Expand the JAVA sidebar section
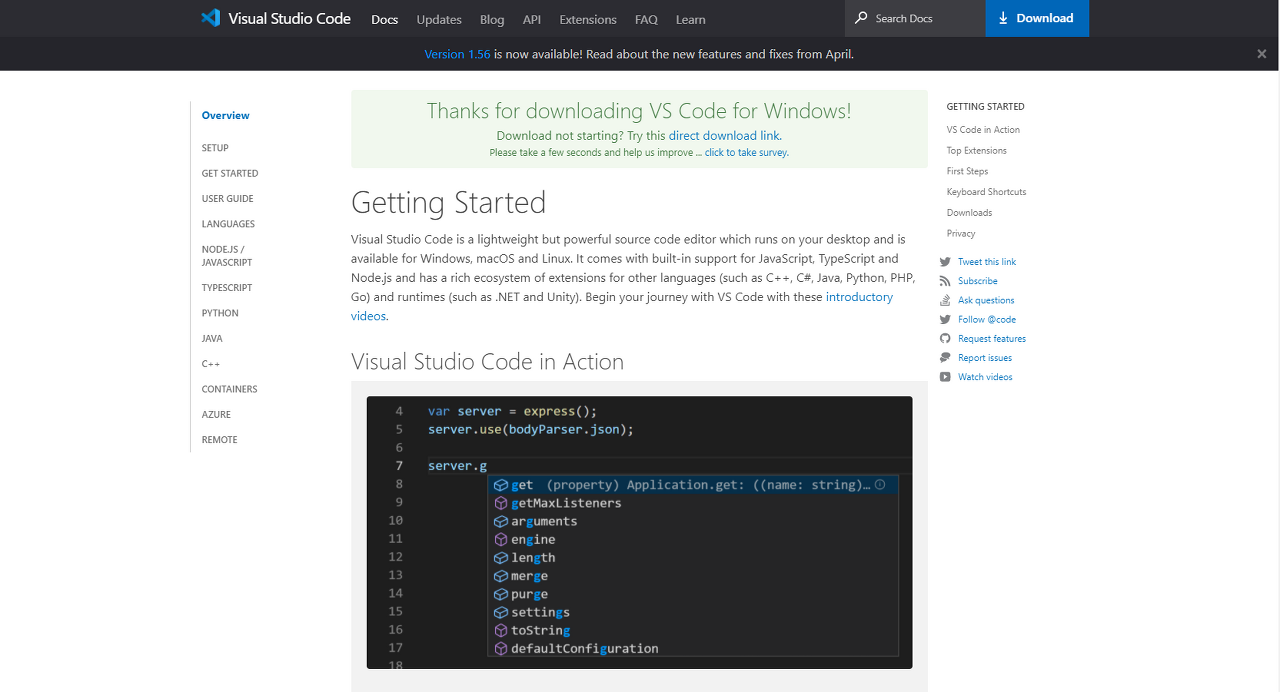The image size is (1280, 692). [x=212, y=339]
